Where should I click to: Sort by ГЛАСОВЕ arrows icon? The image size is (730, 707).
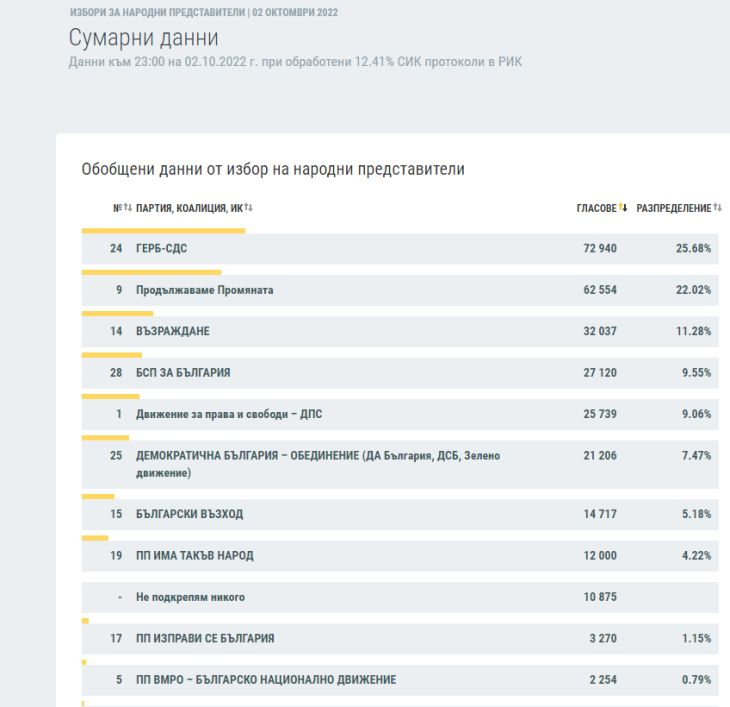click(623, 208)
